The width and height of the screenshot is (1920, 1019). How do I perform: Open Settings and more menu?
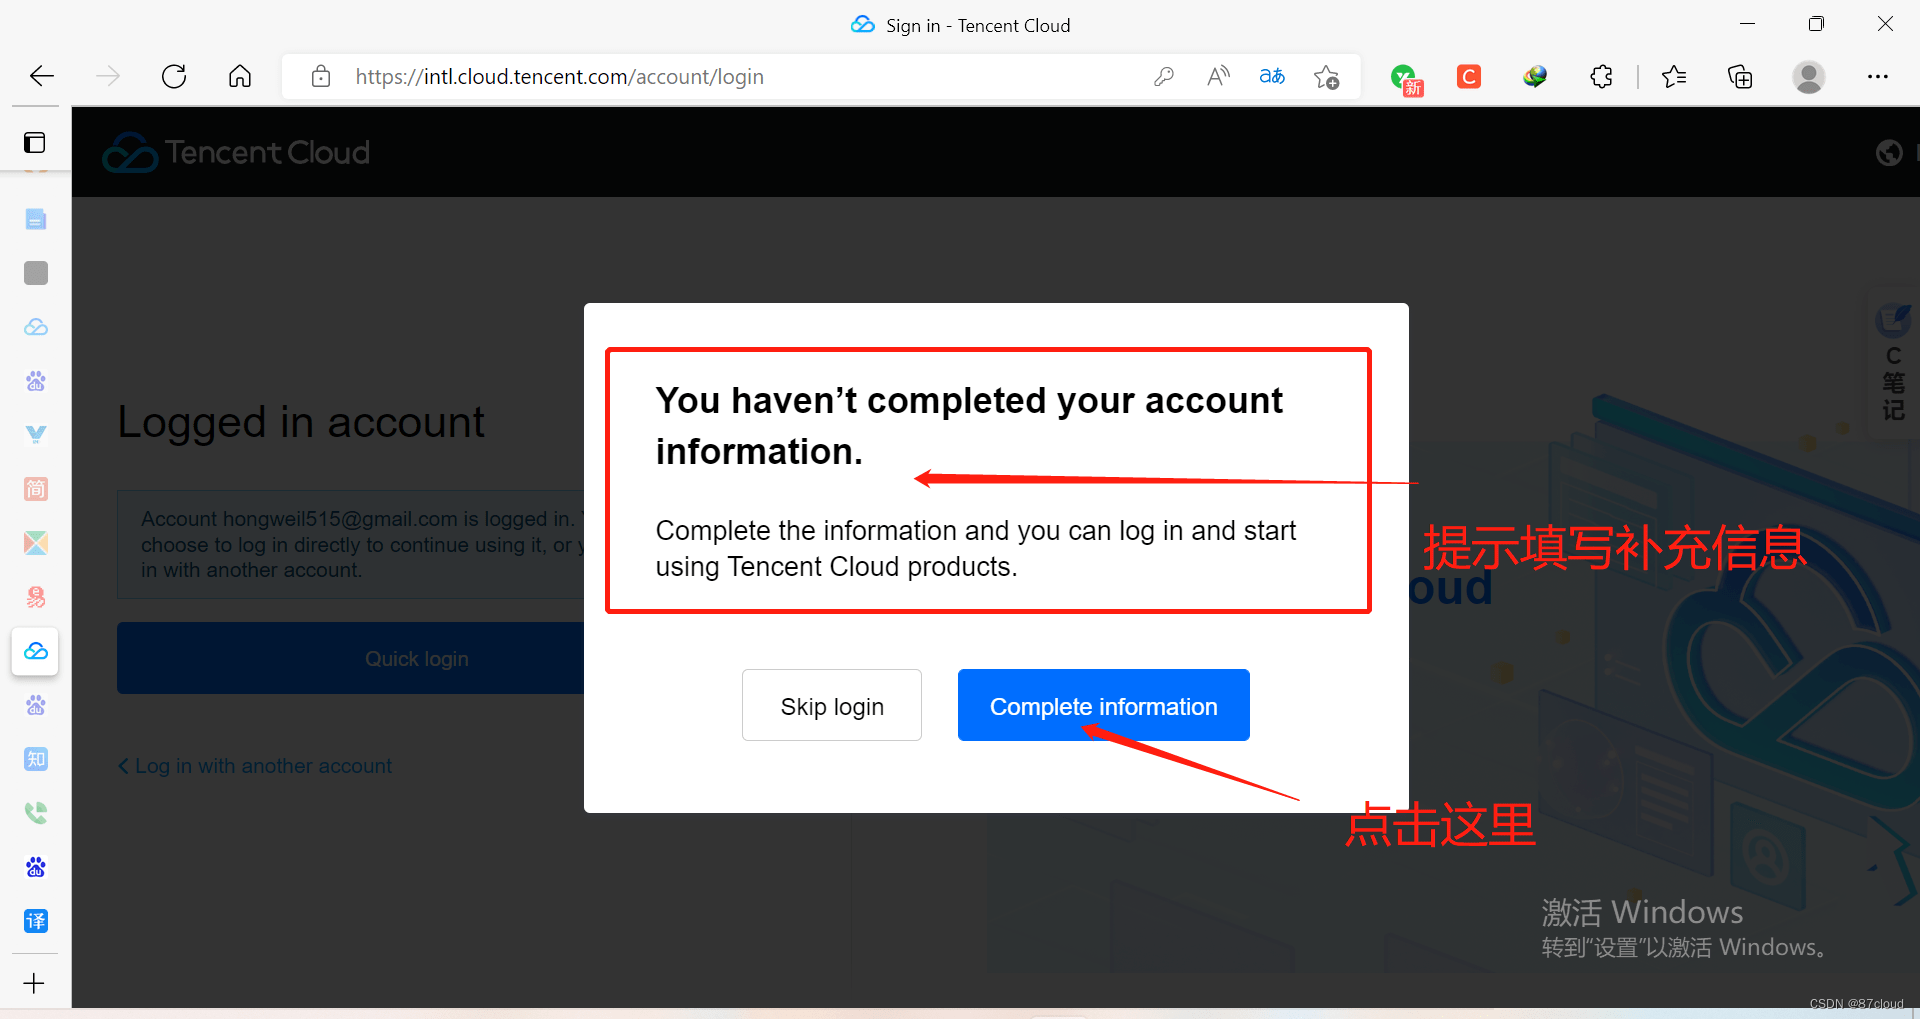(x=1877, y=76)
